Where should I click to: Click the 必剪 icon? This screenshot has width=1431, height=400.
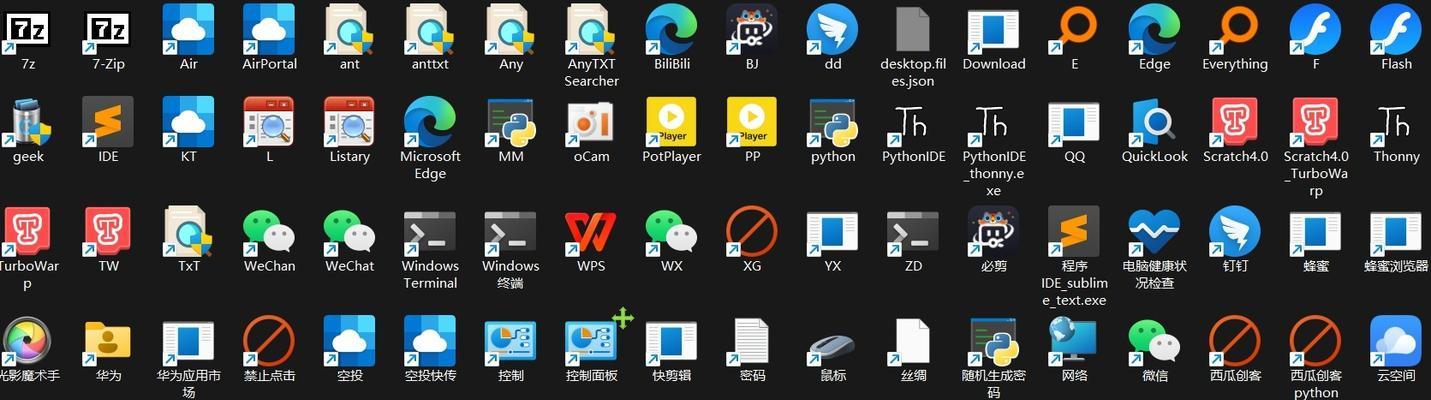point(994,232)
